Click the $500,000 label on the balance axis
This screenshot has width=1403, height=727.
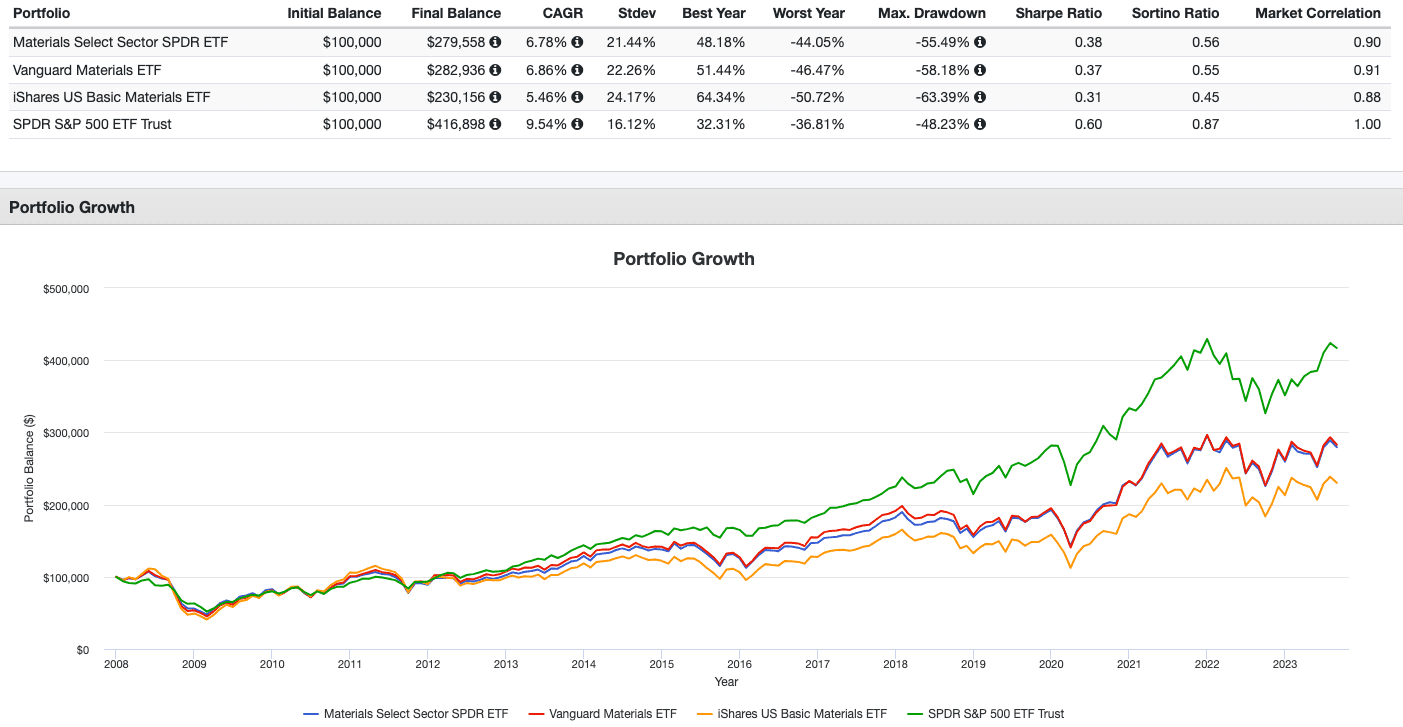pos(67,289)
